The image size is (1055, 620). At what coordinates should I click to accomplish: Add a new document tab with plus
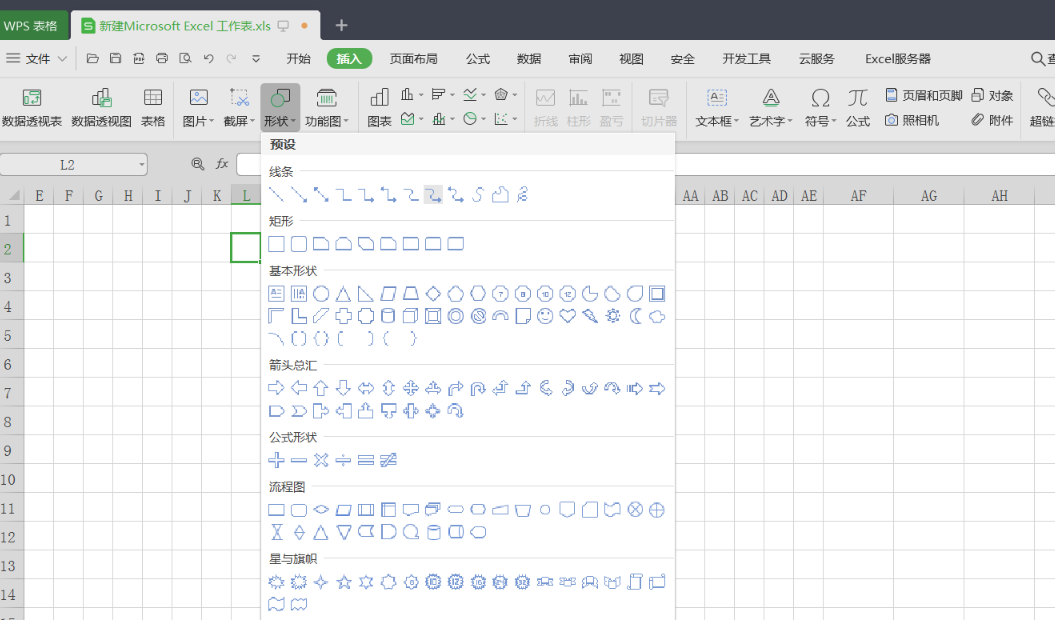click(x=341, y=26)
